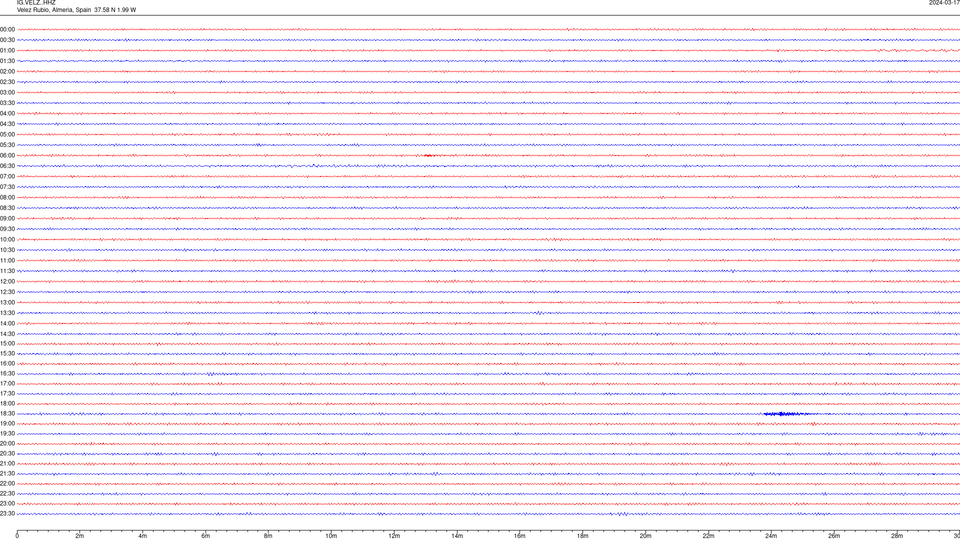Select the 17:30 trace time label
This screenshot has height=540, width=960.
7,394
